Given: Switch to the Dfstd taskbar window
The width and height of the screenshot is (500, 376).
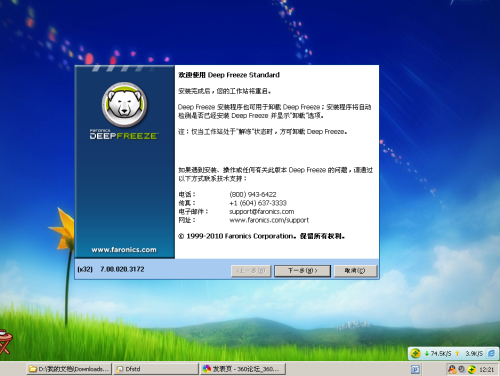Looking at the screenshot, I should tap(156, 369).
